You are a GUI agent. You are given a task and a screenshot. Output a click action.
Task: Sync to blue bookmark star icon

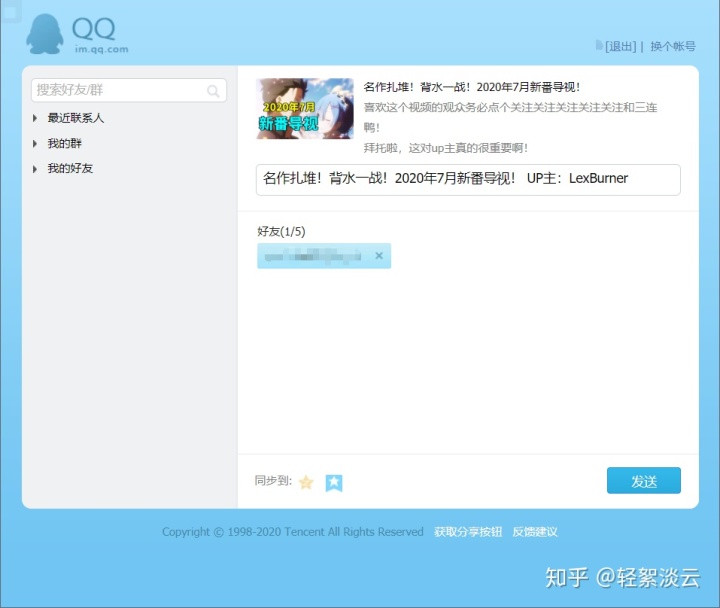coord(334,483)
